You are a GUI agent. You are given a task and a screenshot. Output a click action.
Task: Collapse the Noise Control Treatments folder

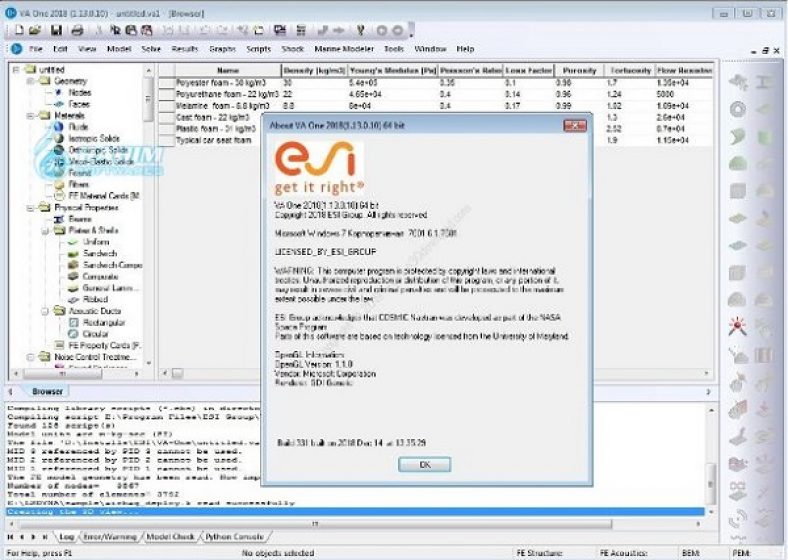30,357
